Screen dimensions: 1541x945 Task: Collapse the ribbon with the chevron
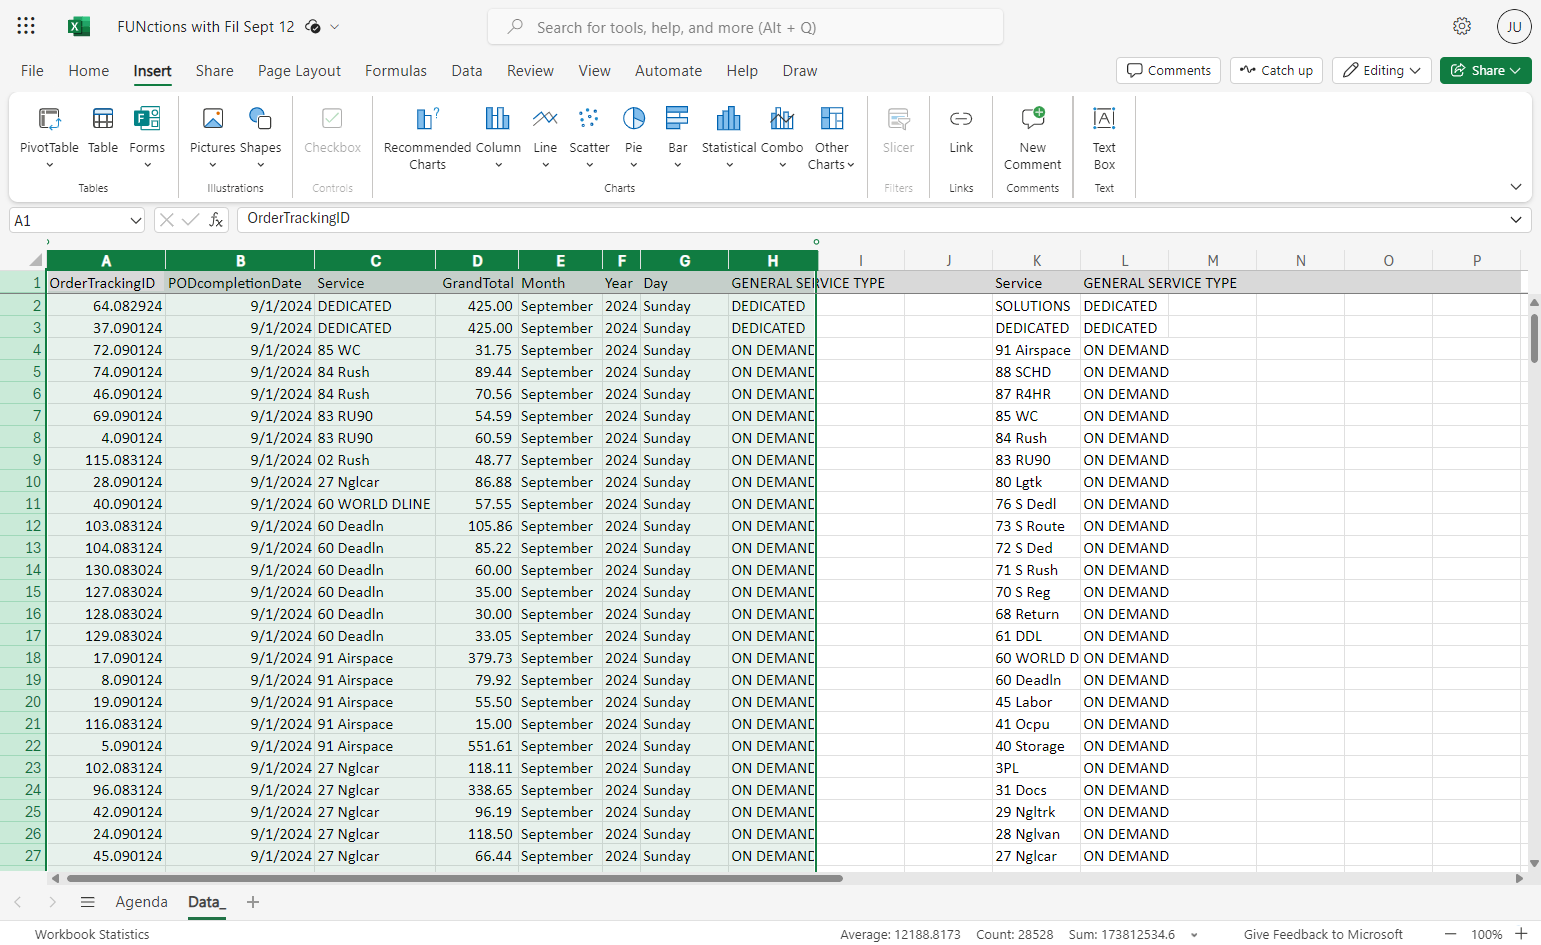(1516, 187)
